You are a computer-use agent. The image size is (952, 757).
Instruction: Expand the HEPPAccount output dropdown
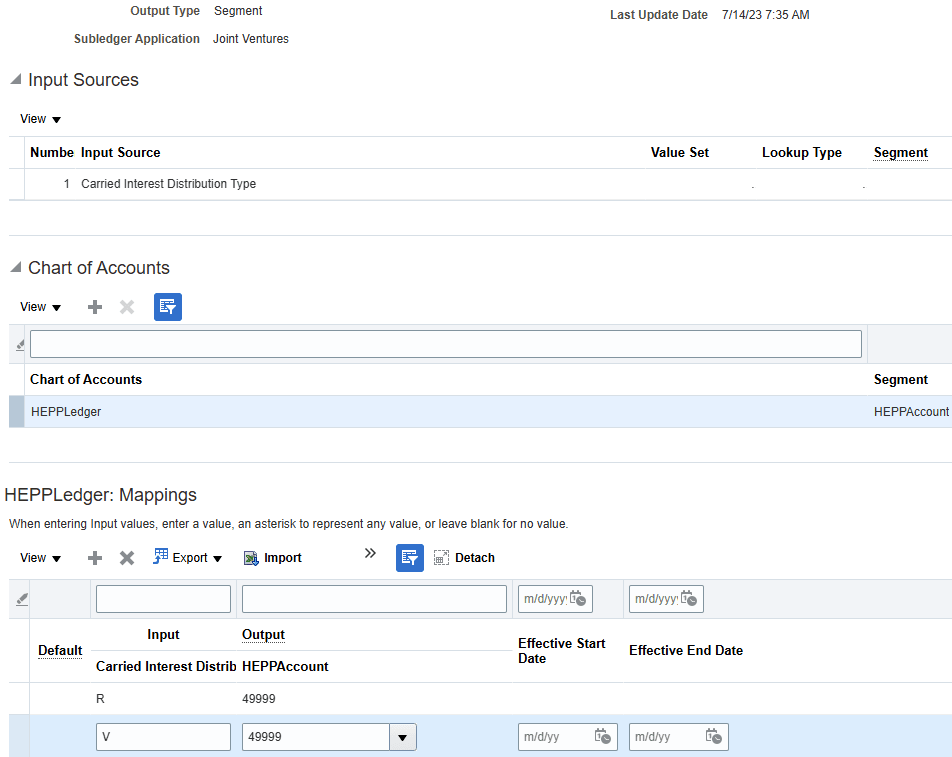[402, 737]
